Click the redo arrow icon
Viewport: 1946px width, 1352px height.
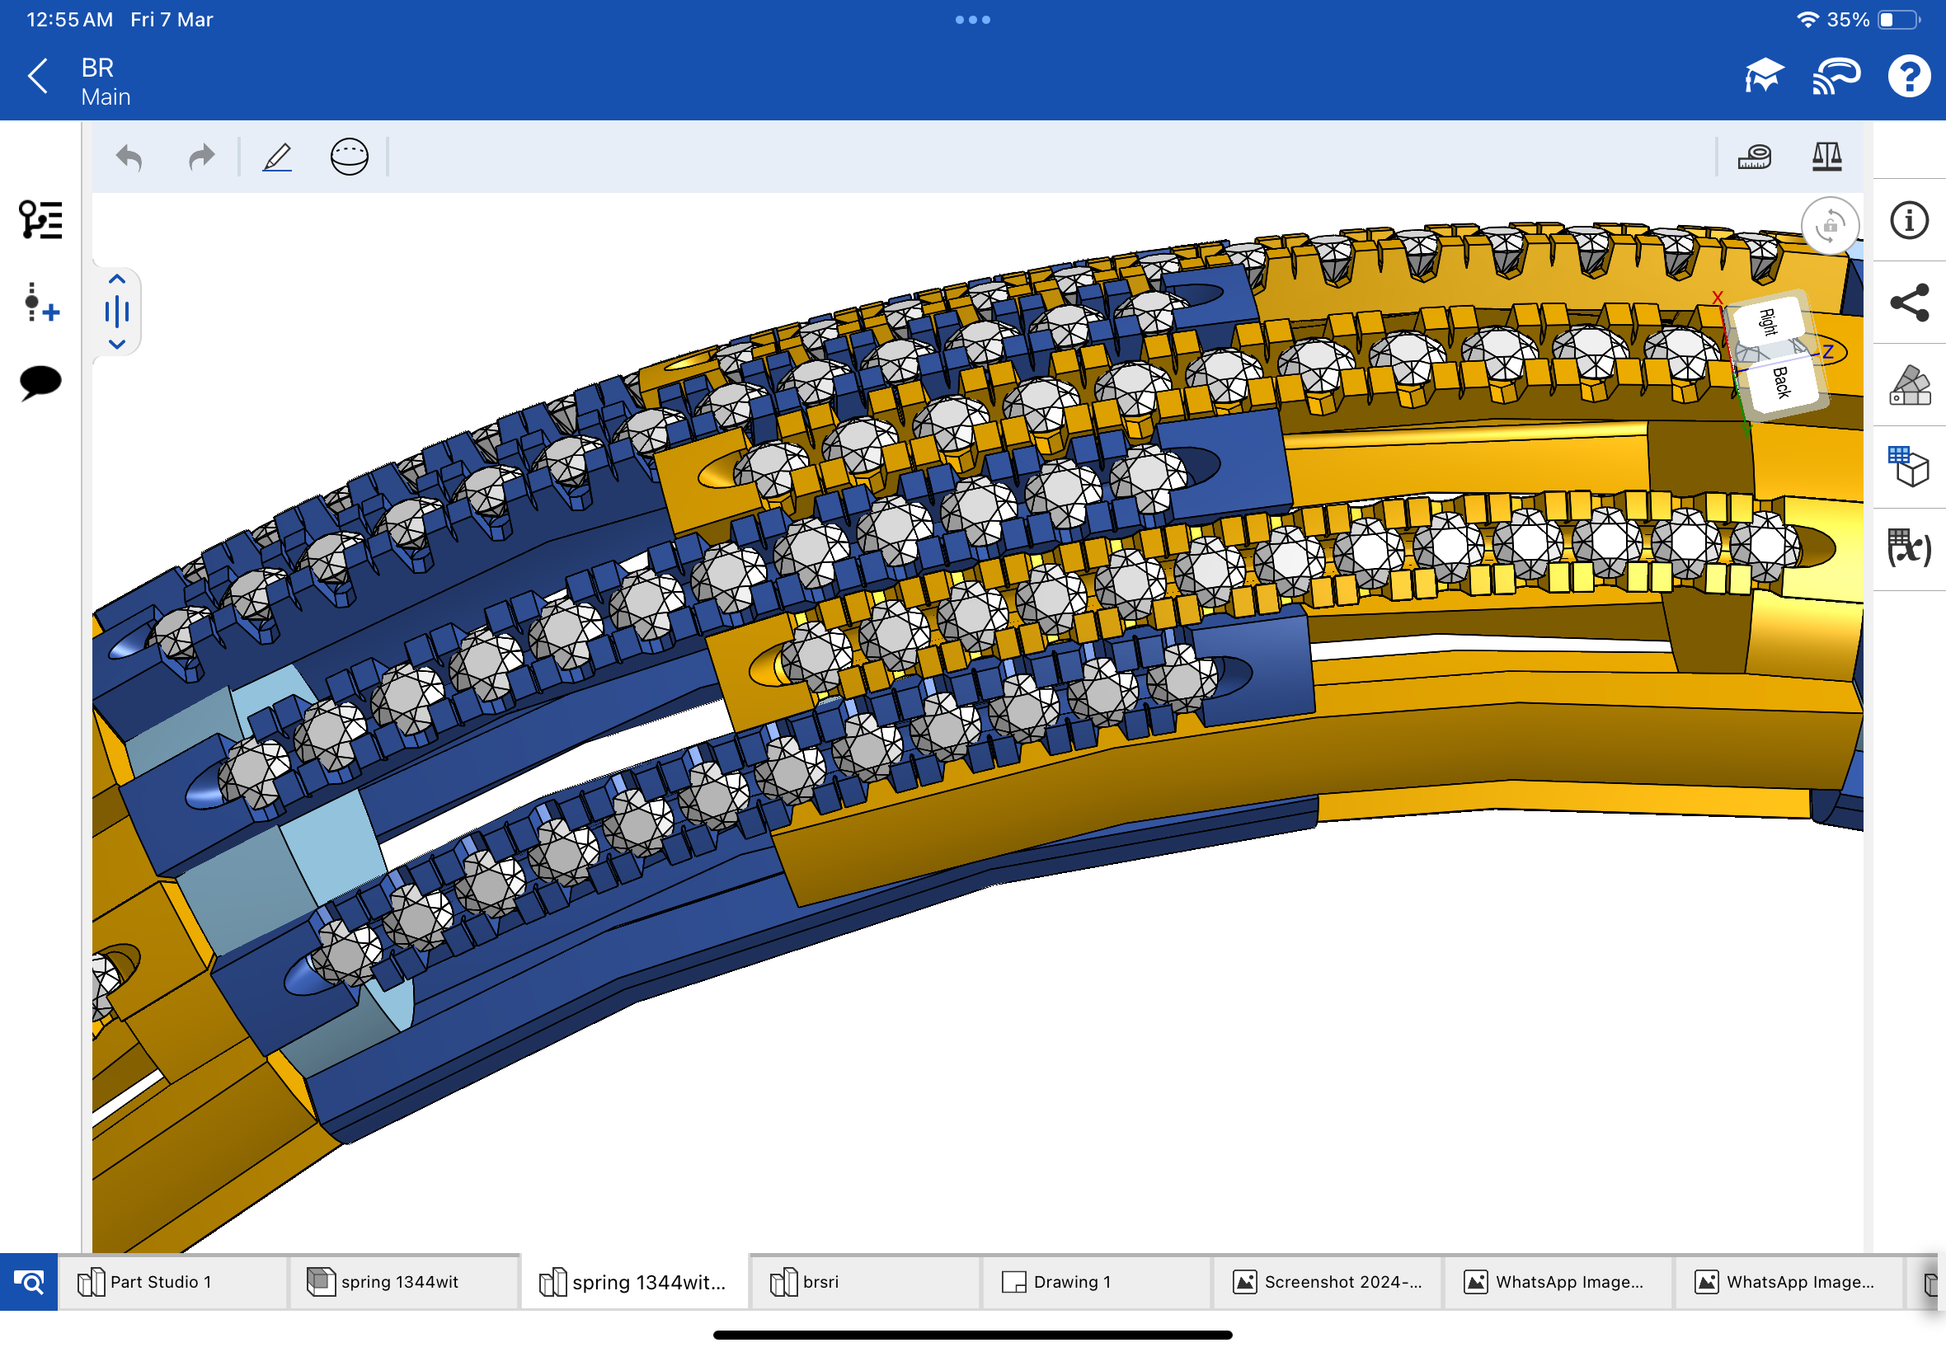click(201, 157)
